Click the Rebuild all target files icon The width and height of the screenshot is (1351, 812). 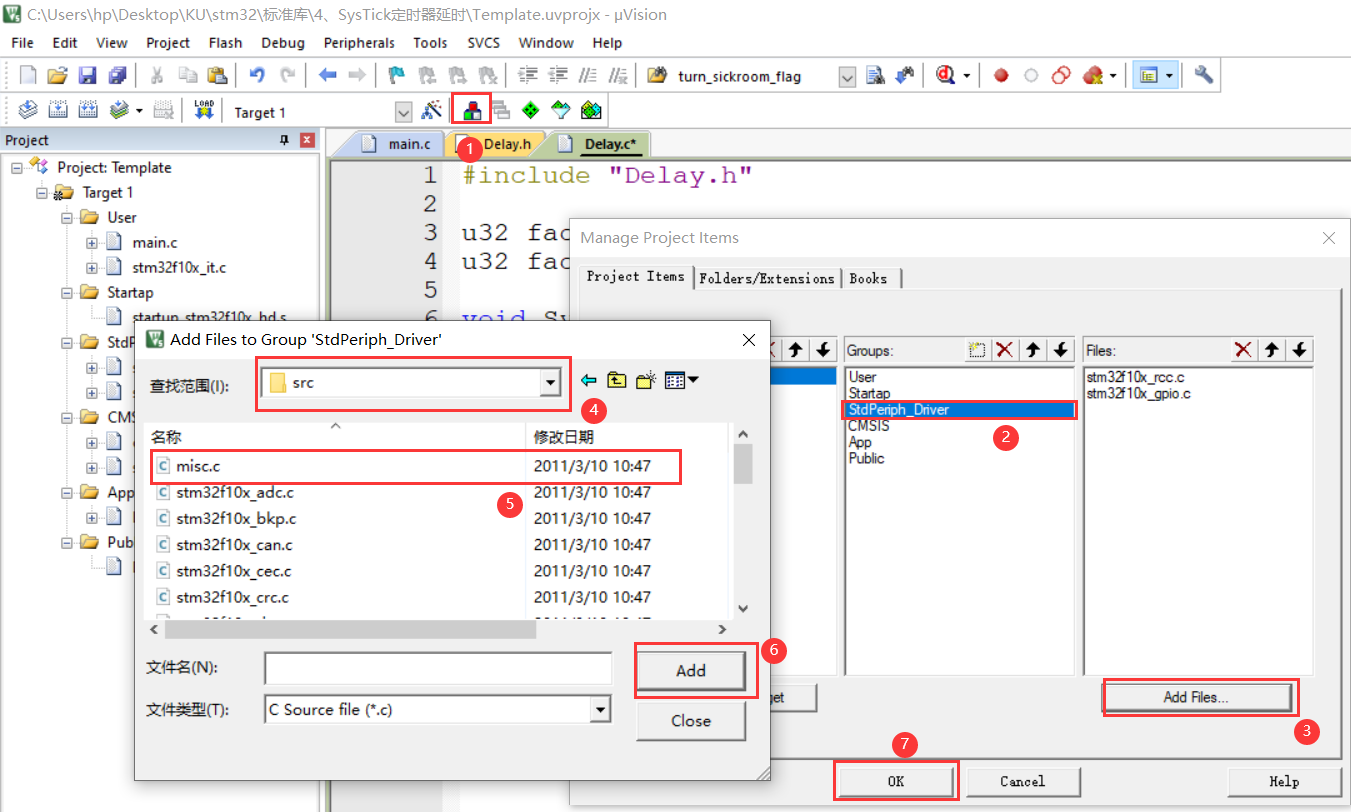point(88,111)
